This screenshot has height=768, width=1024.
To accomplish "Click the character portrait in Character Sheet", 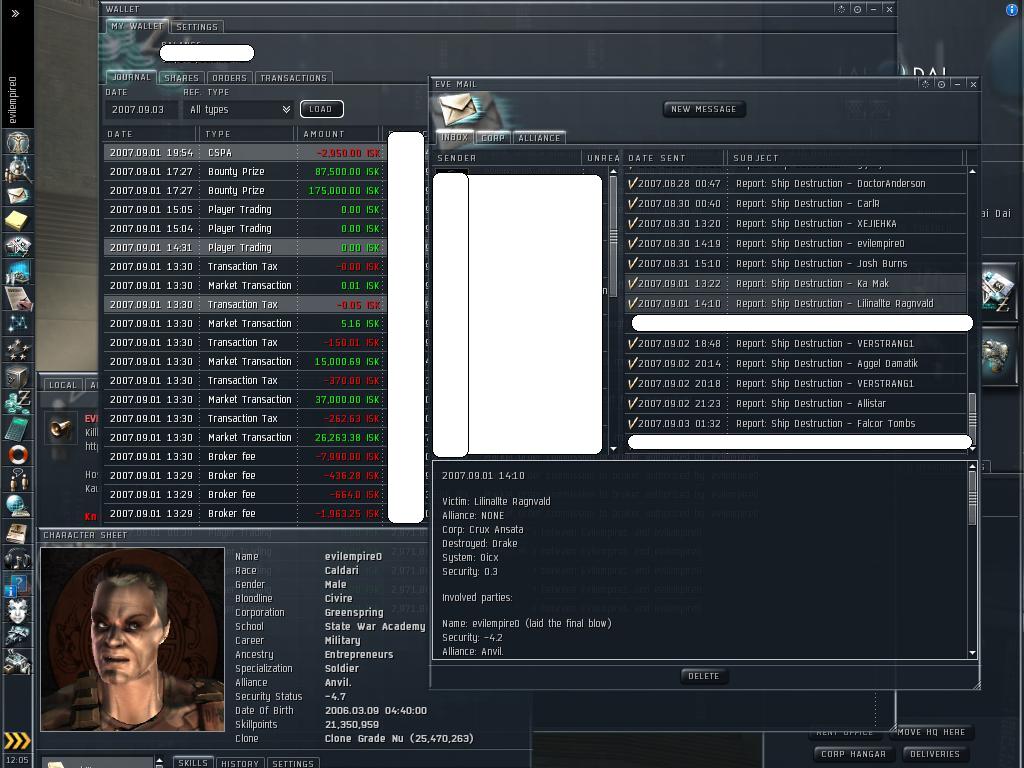I will click(x=133, y=639).
